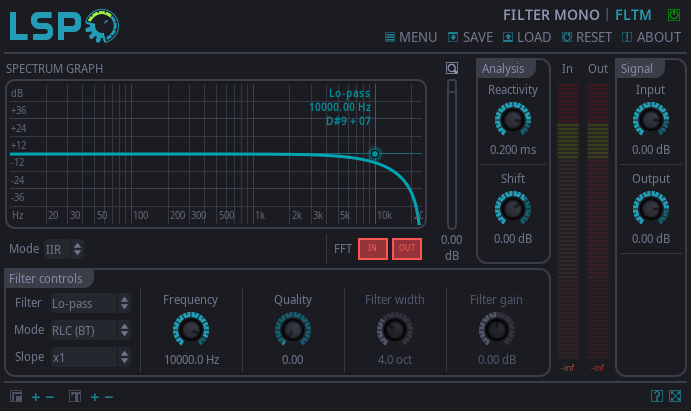
Task: Click the filter dot on spectrum graph
Action: point(375,154)
